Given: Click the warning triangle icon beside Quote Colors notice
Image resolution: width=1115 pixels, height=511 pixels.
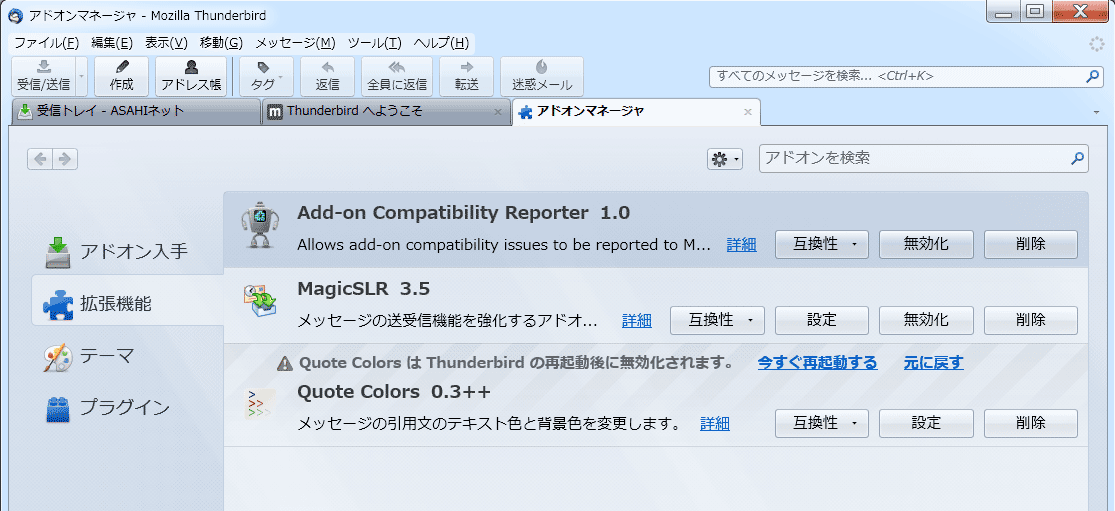Looking at the screenshot, I should point(285,364).
